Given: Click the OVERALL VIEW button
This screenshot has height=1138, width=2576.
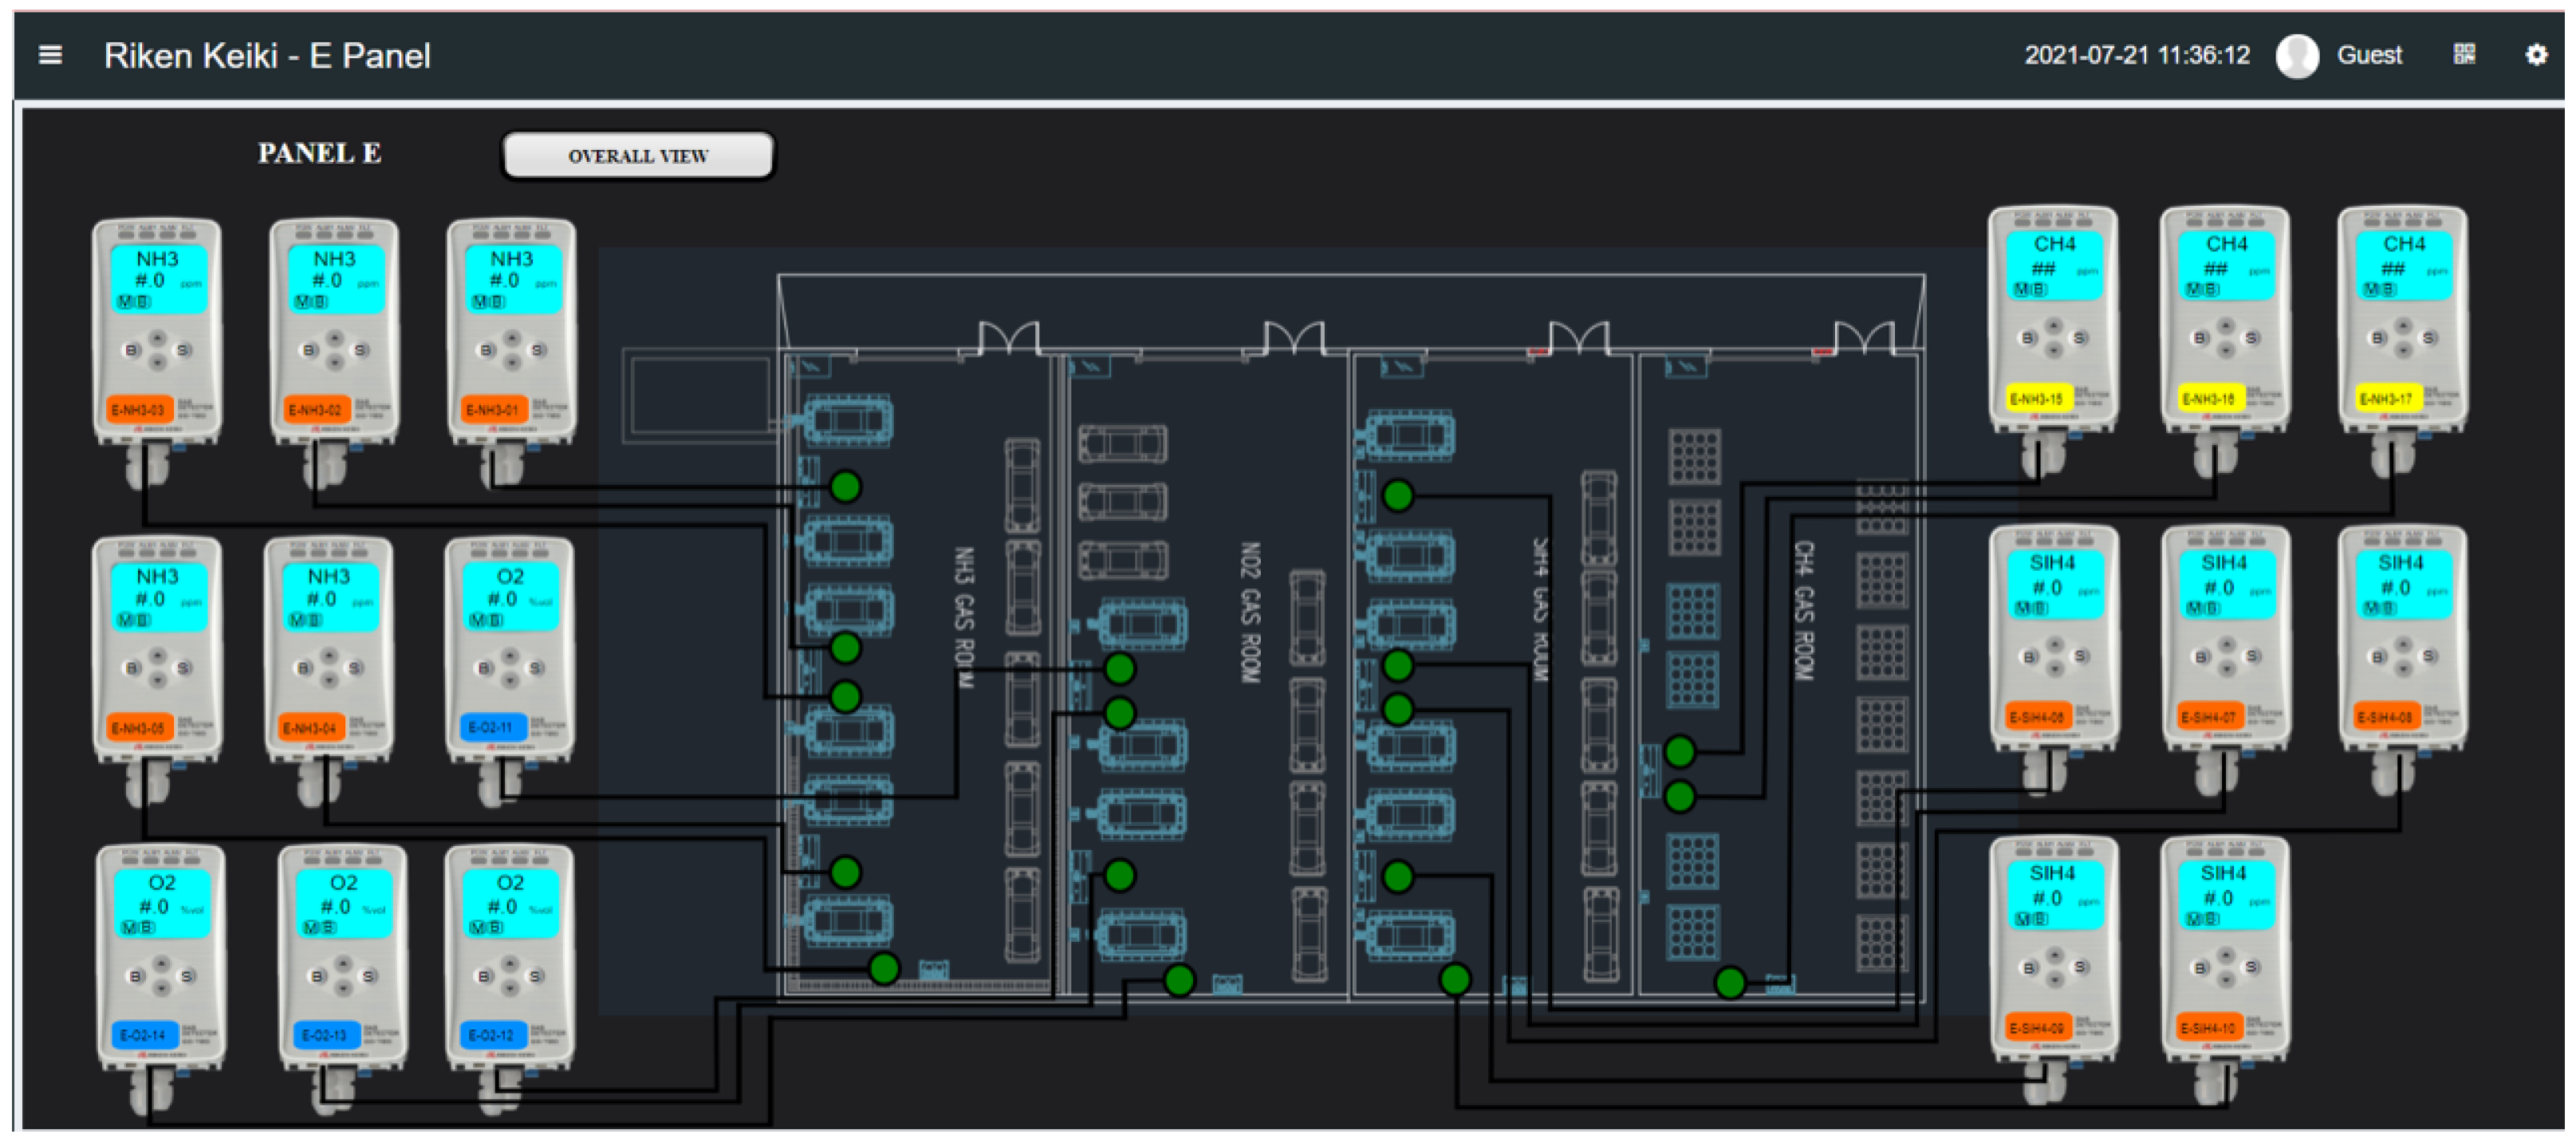Looking at the screenshot, I should [x=638, y=156].
